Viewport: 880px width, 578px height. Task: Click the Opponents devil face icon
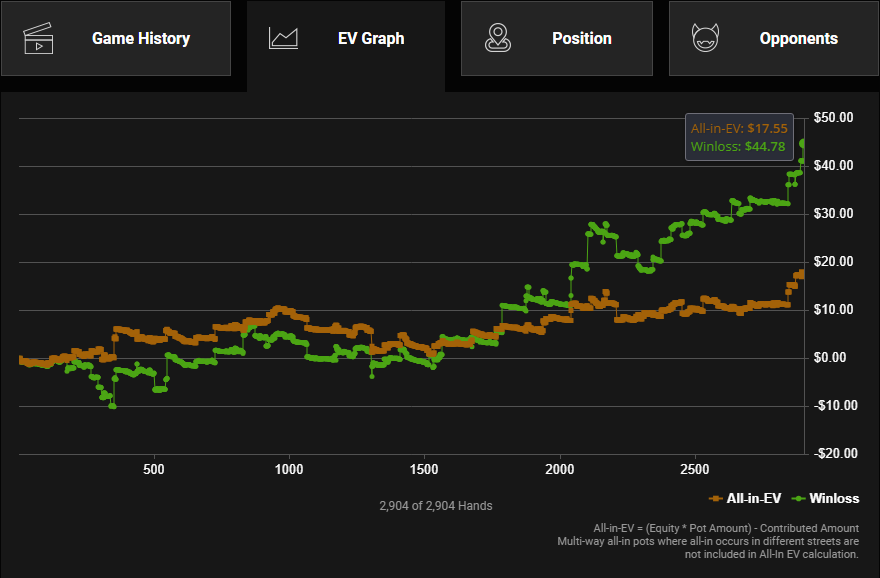coord(705,38)
